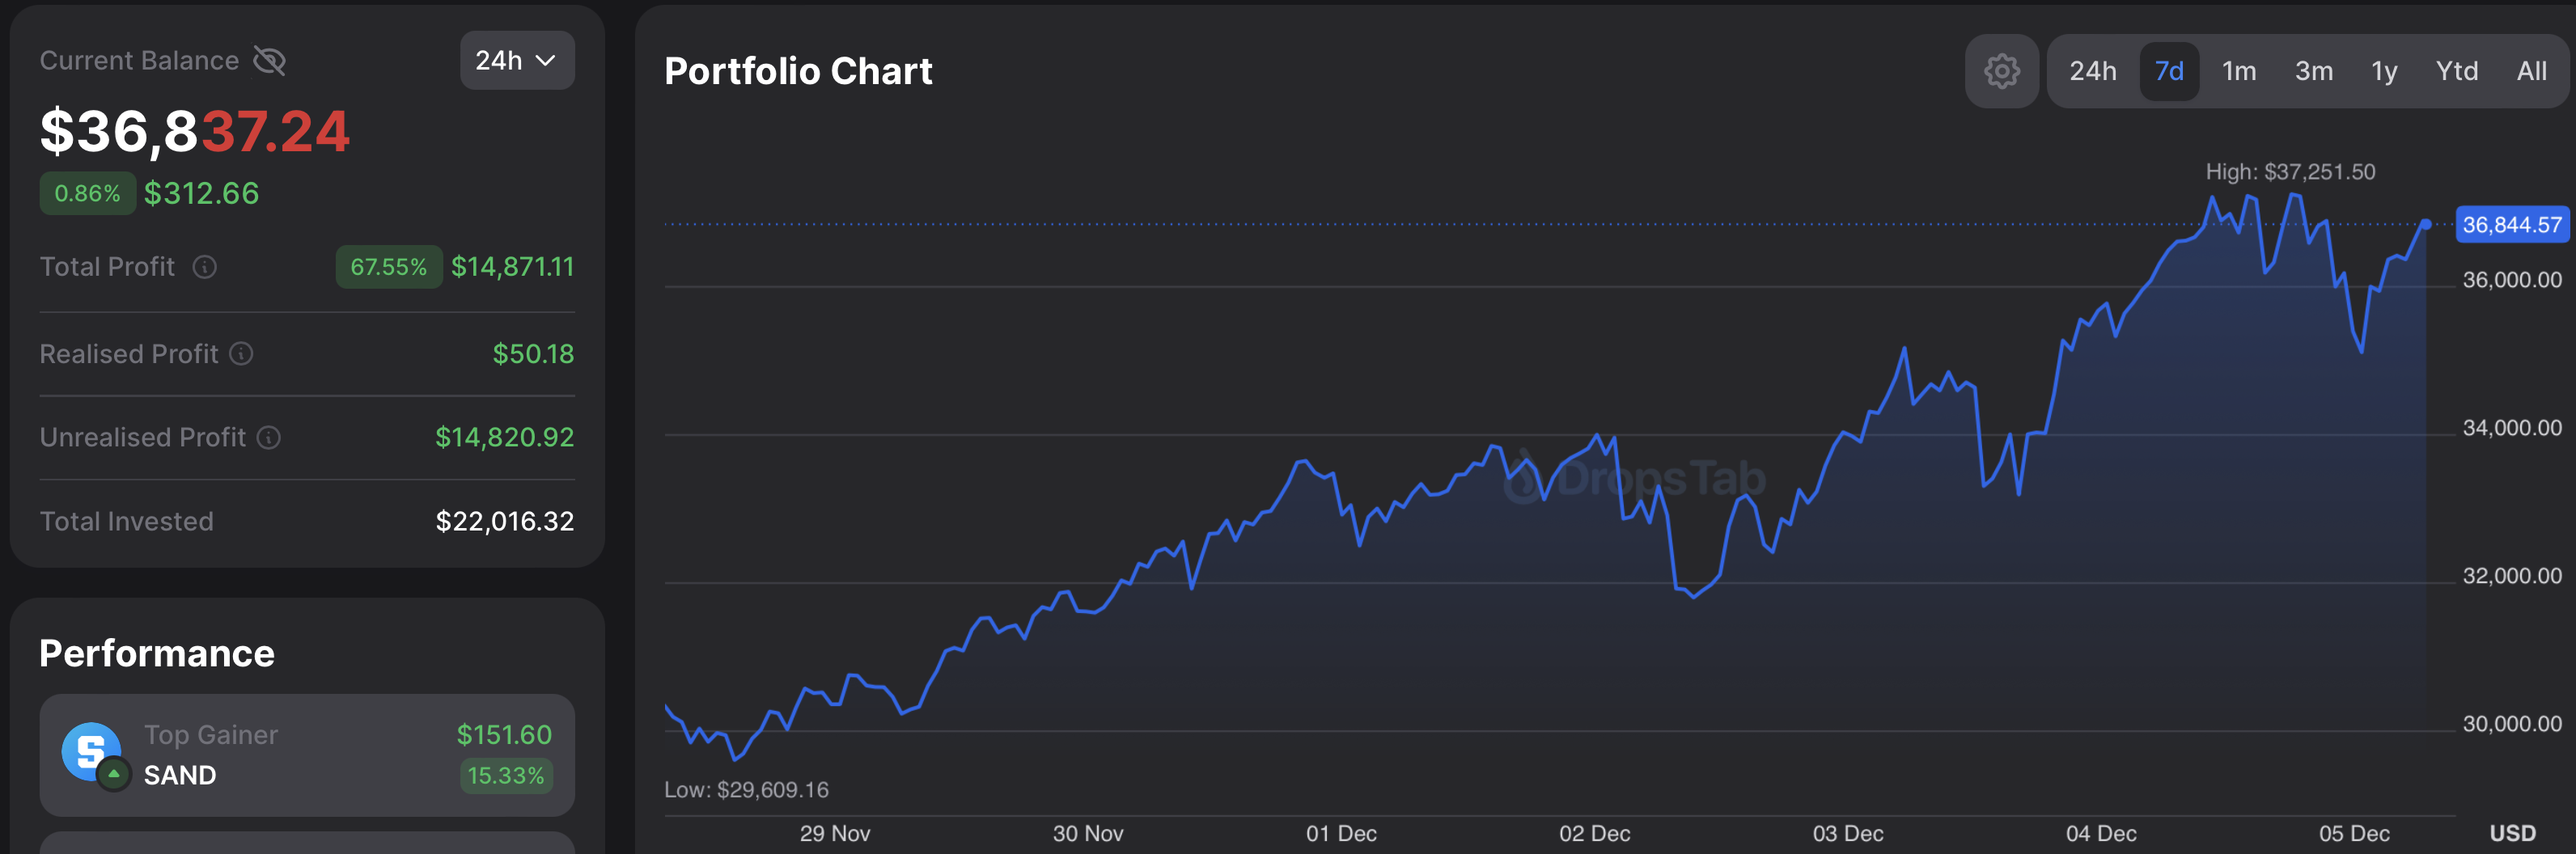Click Total Profit info icon
This screenshot has width=2576, height=854.
coord(205,267)
